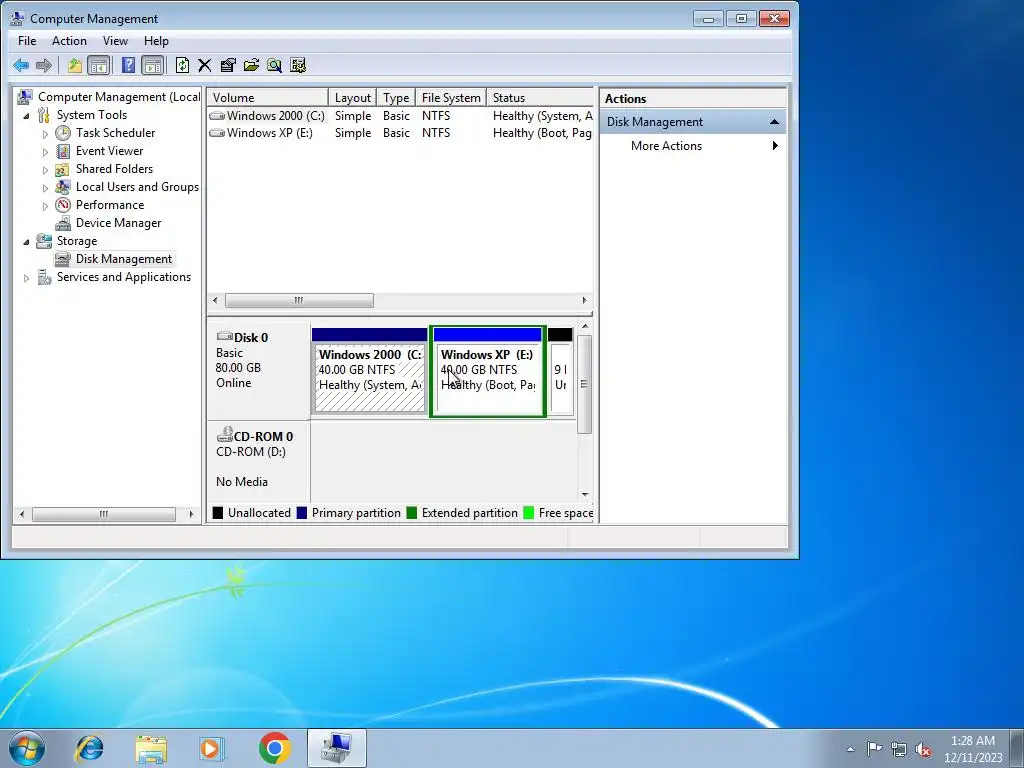Expand the Performance node arrow
1024x768 pixels.
tap(45, 206)
